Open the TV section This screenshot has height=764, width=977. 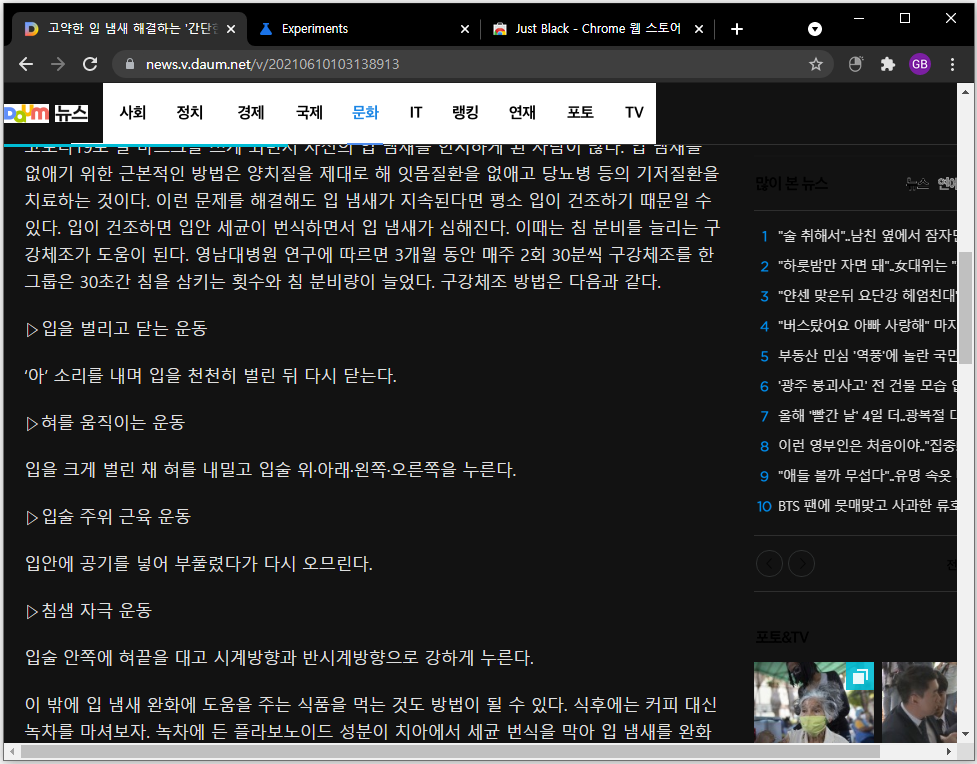[x=634, y=112]
